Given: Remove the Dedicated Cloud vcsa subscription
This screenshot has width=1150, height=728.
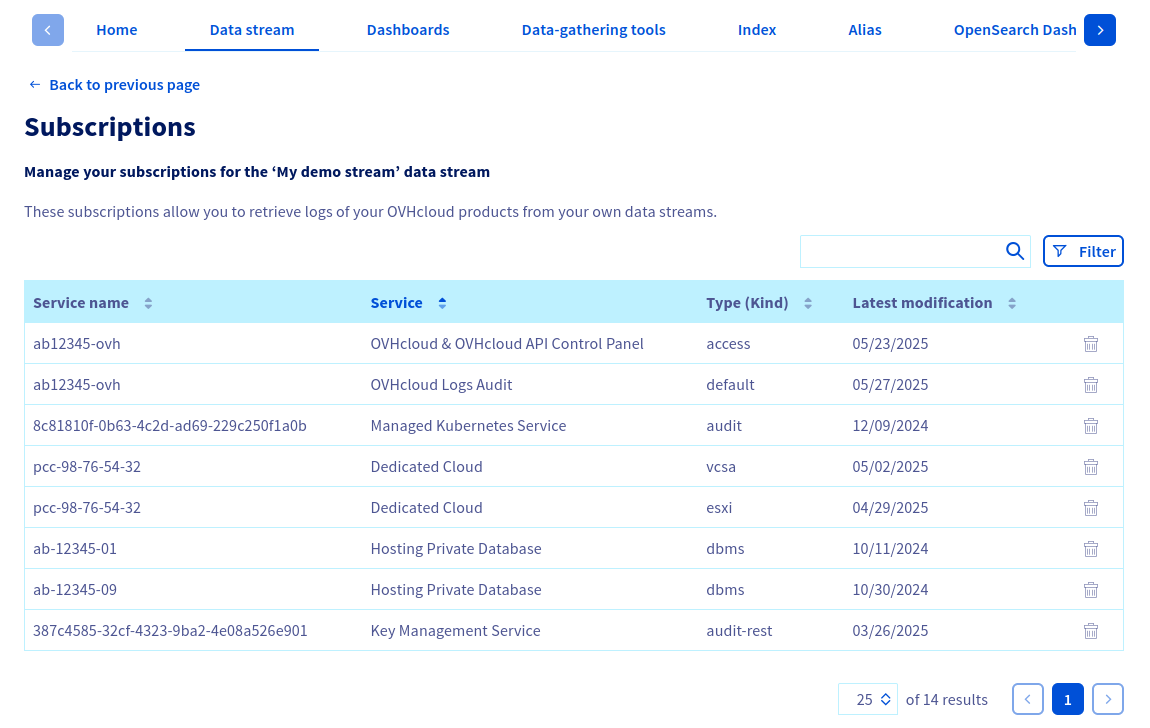Looking at the screenshot, I should tap(1091, 467).
